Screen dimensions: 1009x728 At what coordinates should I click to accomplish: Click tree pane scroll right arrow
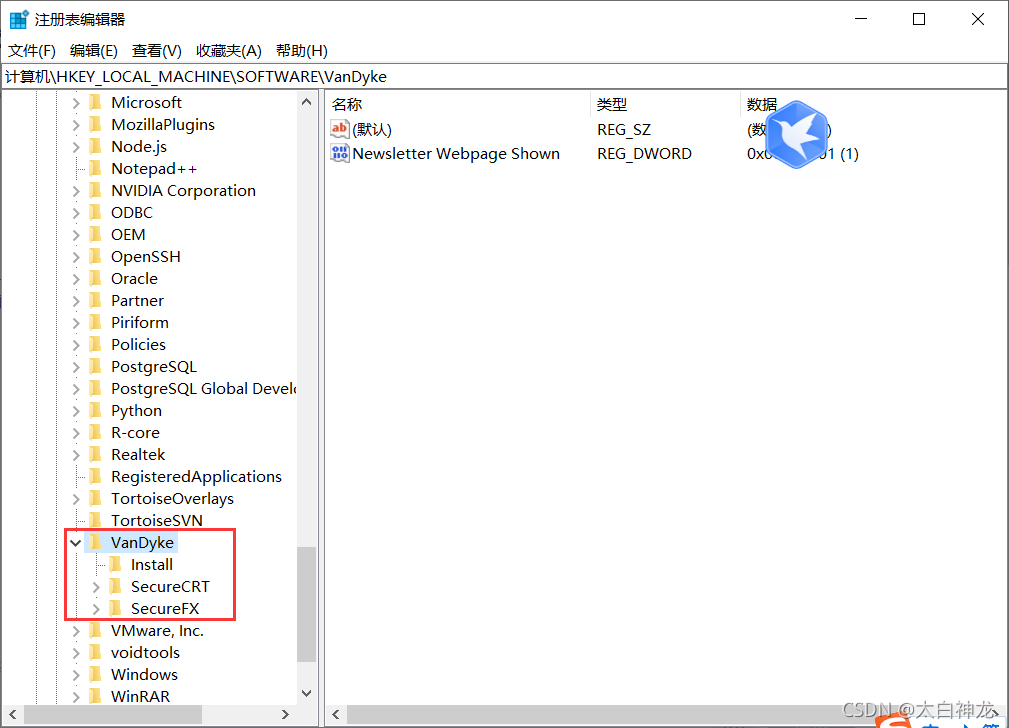pos(285,714)
